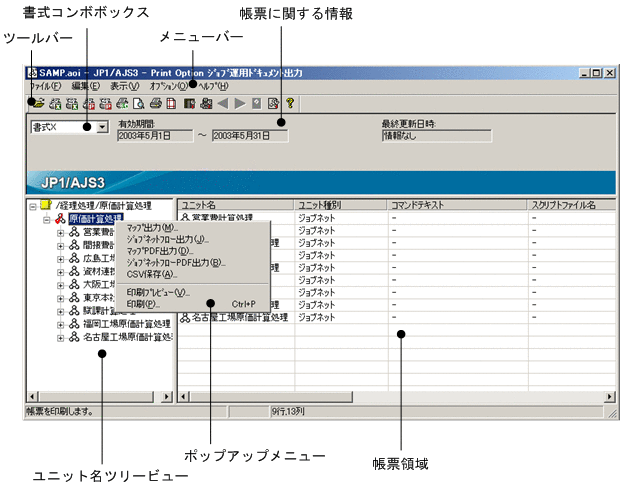
Task: Expand the 名古屋工場 tree node
Action: click(x=60, y=338)
